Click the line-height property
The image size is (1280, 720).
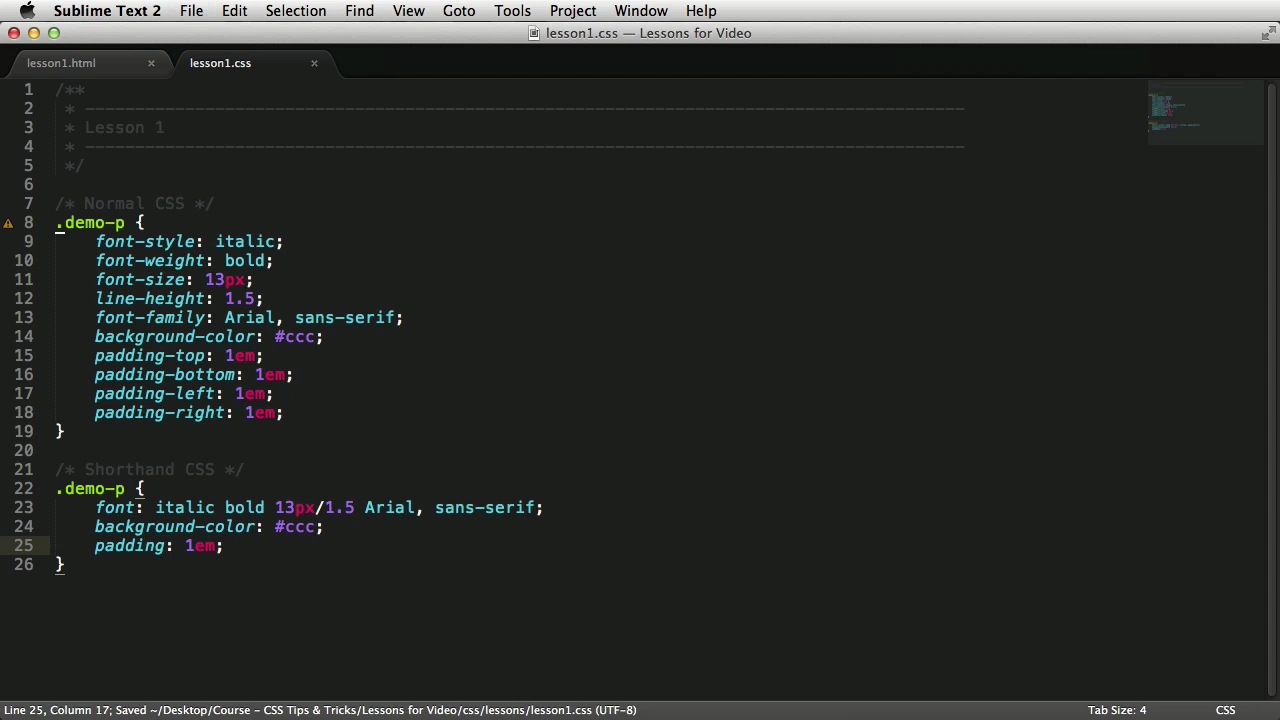[x=150, y=299]
